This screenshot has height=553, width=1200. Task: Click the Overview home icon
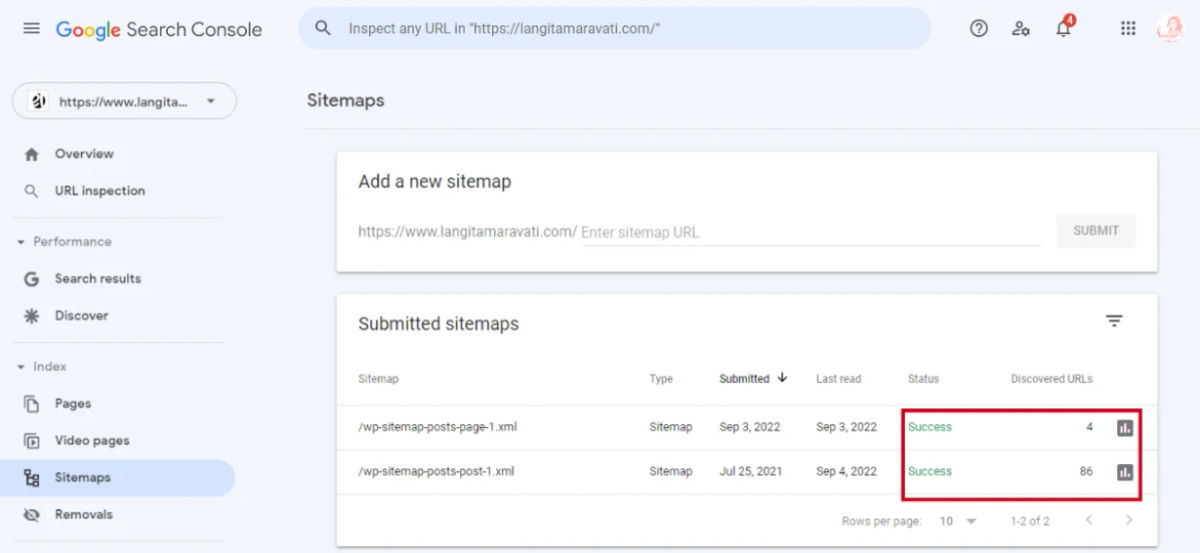tap(31, 154)
